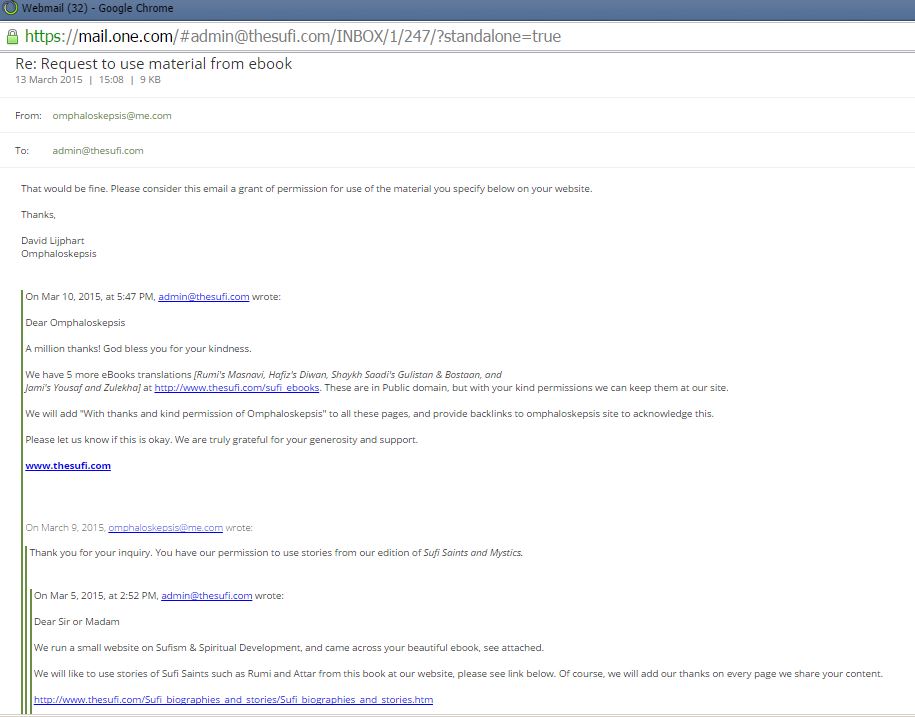915x717 pixels.
Task: Click the 'Omphaloskepsis' signature line
Action: [x=59, y=254]
